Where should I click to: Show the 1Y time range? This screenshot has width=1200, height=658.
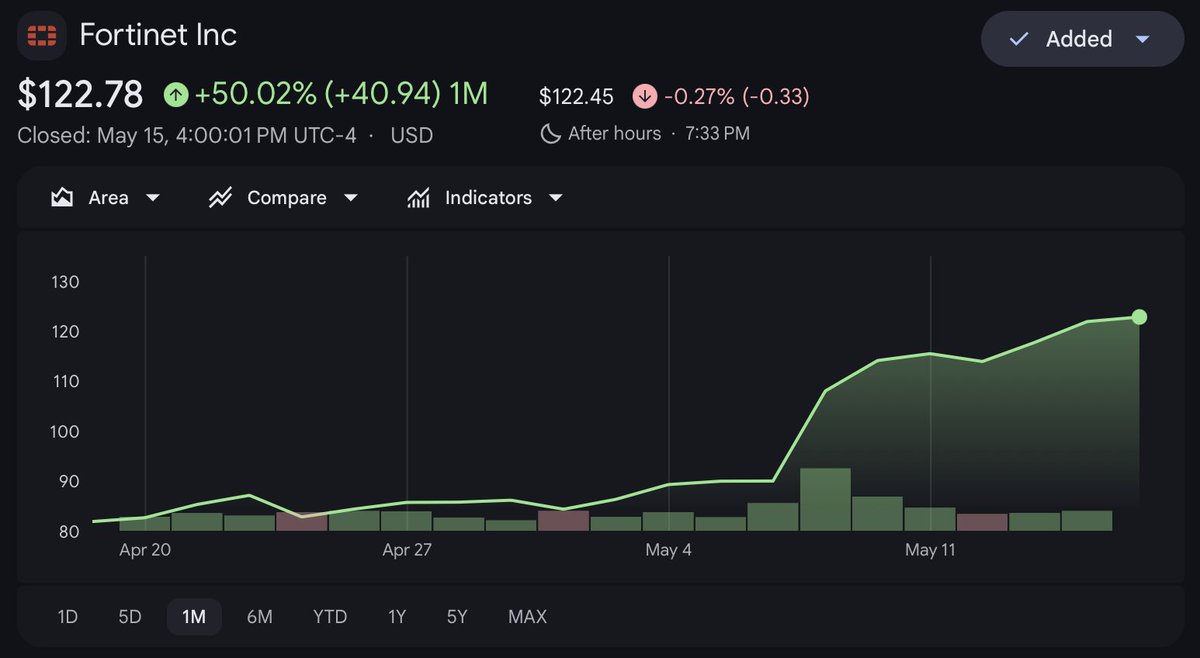point(397,617)
